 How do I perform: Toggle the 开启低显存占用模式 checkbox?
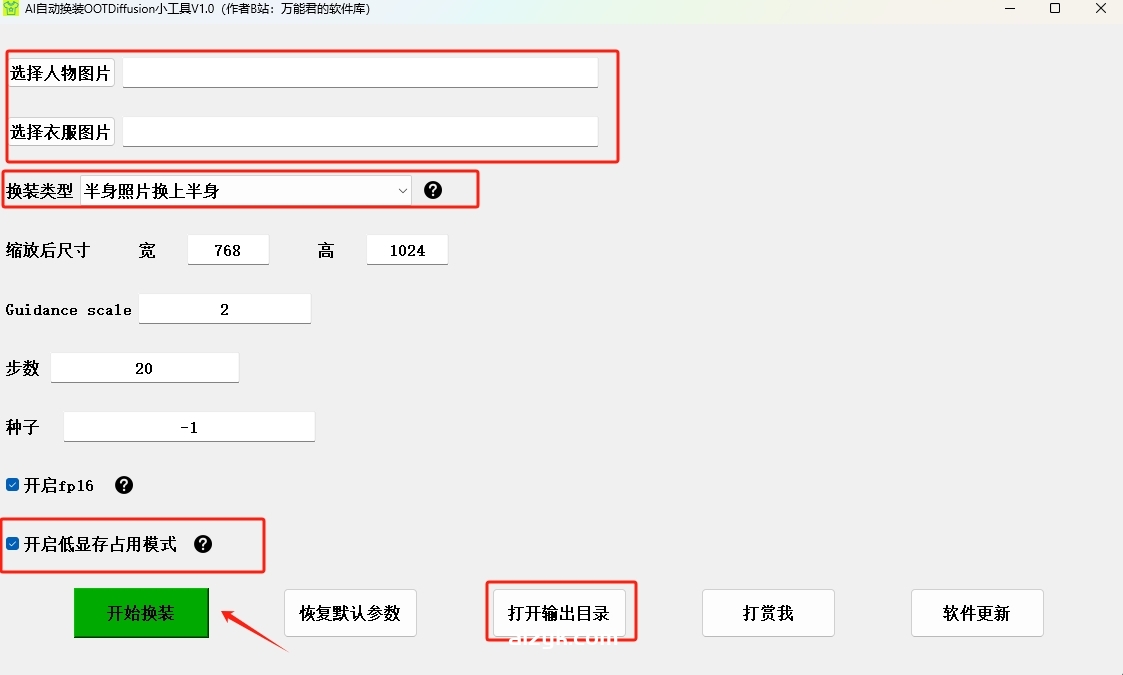tap(12, 543)
